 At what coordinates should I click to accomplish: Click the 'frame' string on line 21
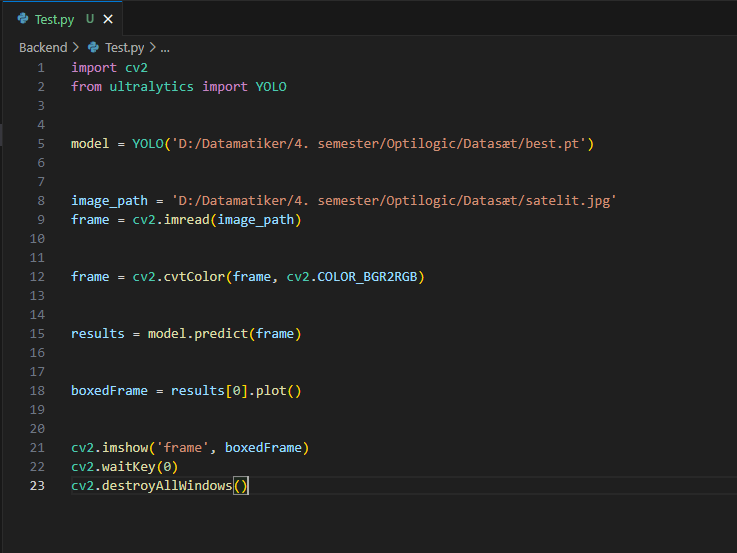(182, 448)
